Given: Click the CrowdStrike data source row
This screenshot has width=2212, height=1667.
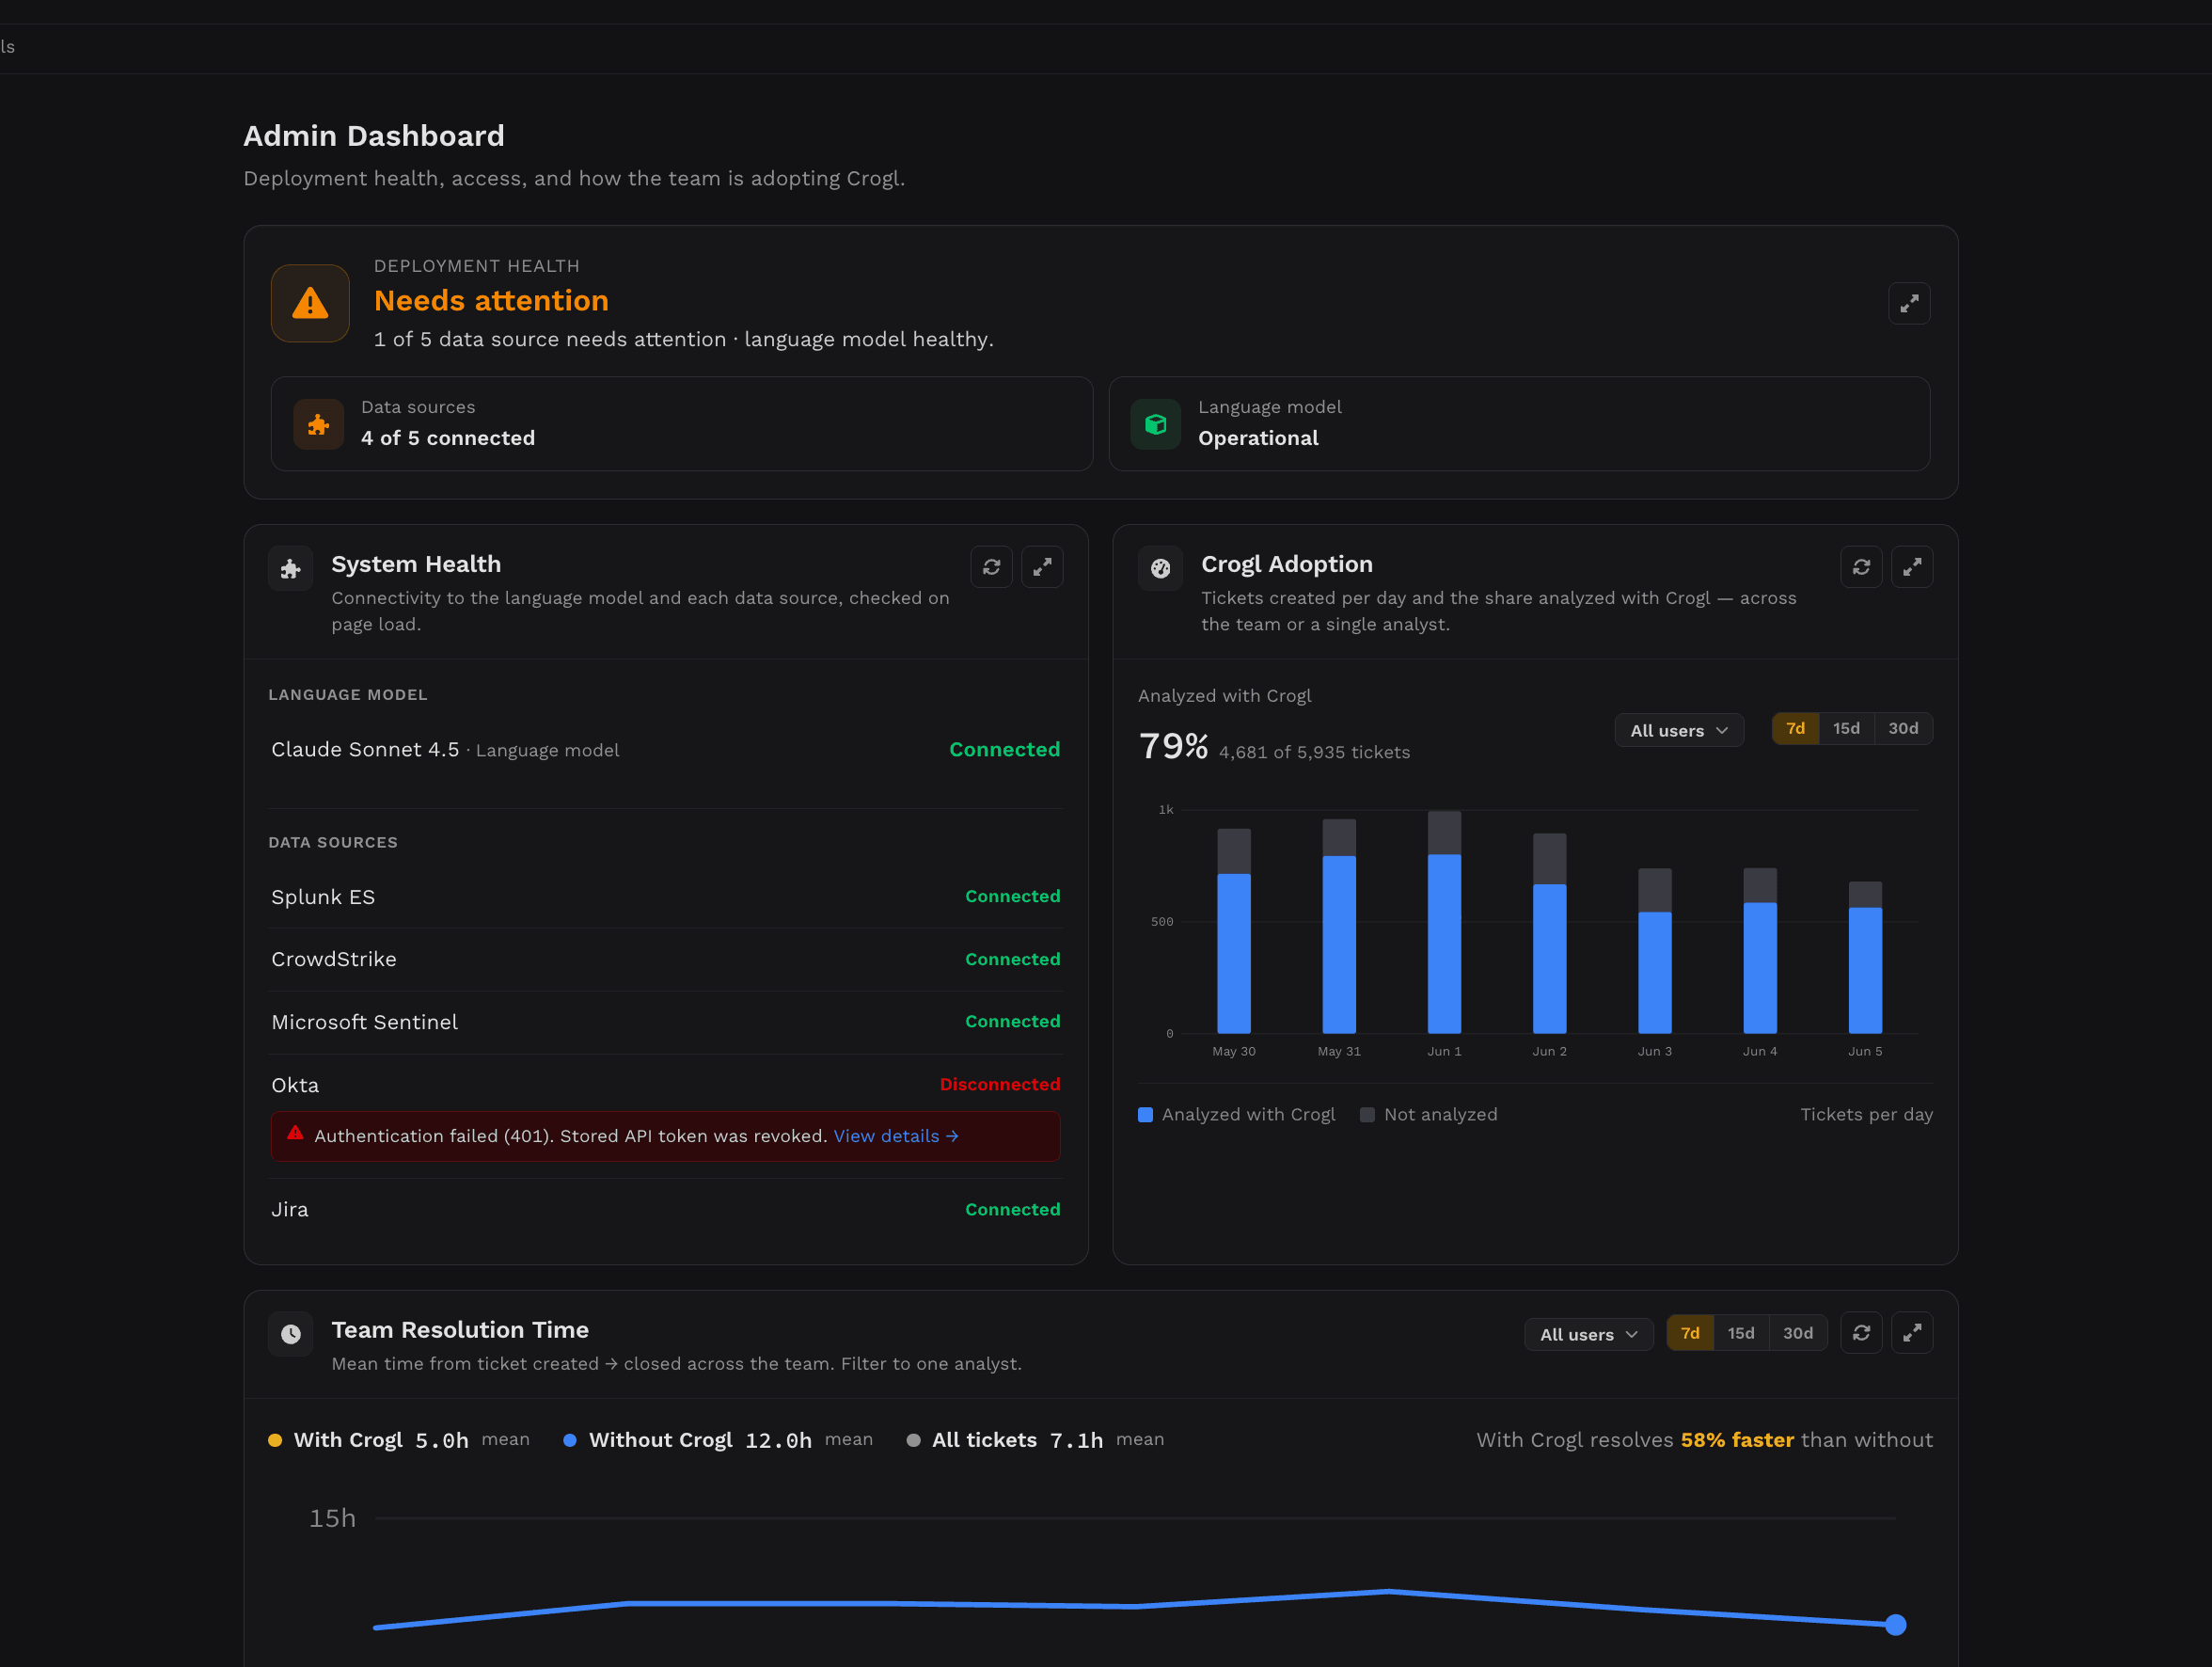Looking at the screenshot, I should click(x=665, y=959).
